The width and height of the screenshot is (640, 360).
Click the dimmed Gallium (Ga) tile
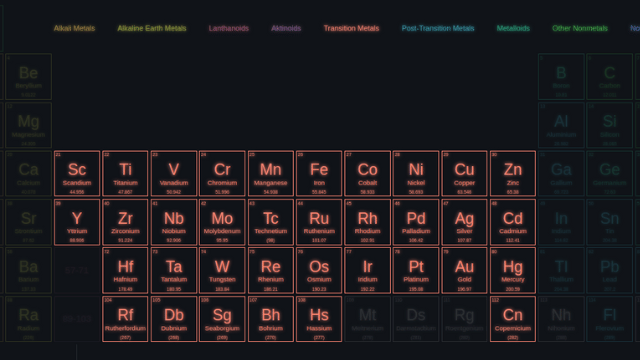(x=561, y=173)
